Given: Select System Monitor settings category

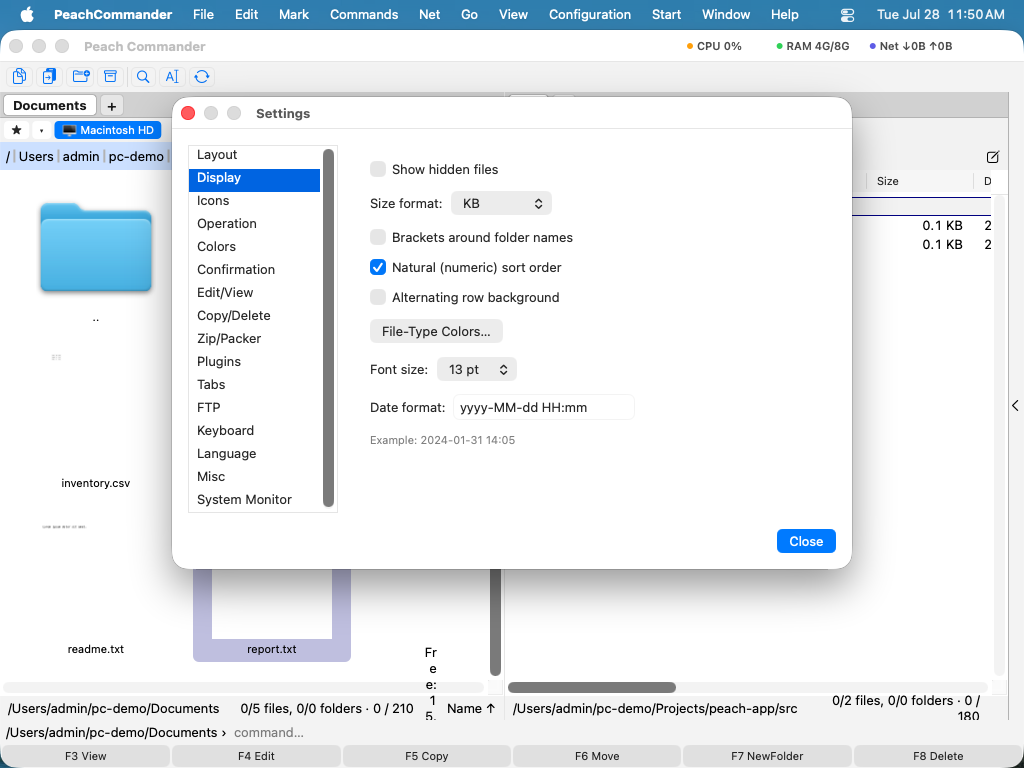Looking at the screenshot, I should [x=255, y=500].
